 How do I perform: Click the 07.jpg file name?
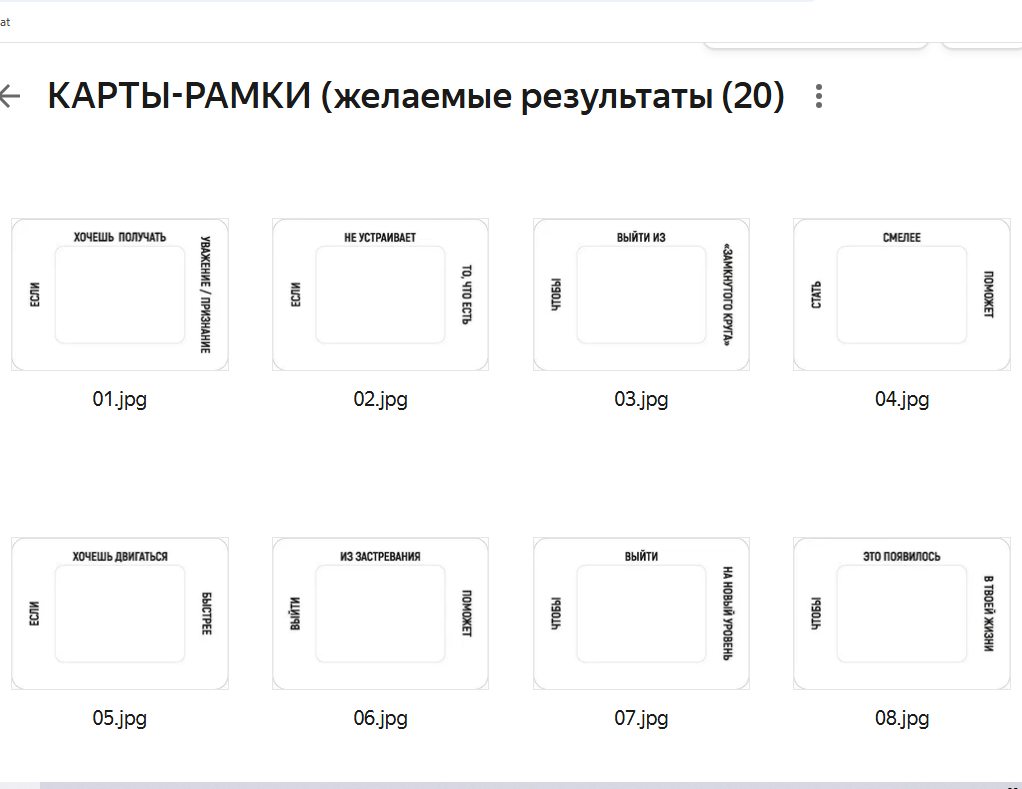tap(641, 719)
